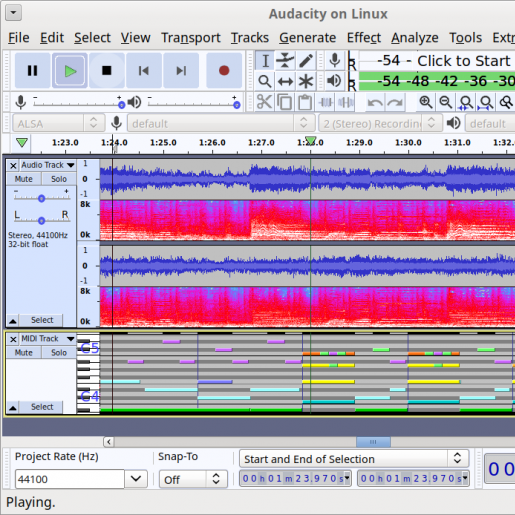The image size is (515, 515).
Task: Click to Start Monitoring on record meter
Action: [x=463, y=61]
